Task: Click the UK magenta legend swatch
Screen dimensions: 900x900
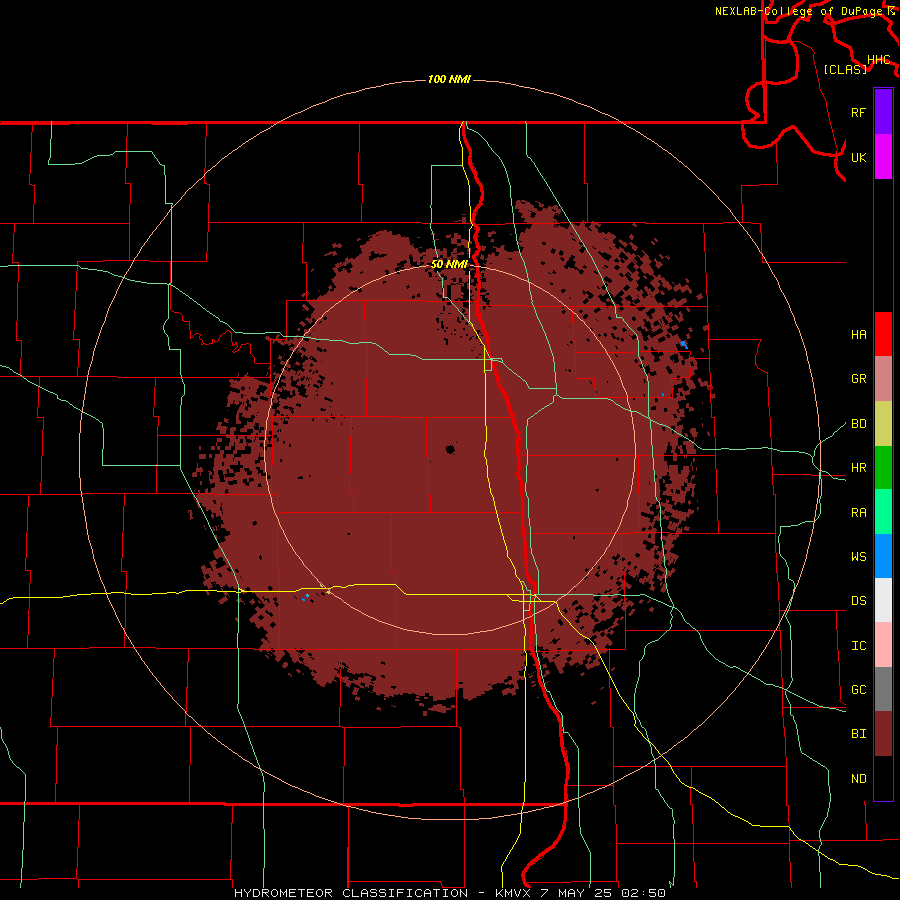Action: point(883,157)
